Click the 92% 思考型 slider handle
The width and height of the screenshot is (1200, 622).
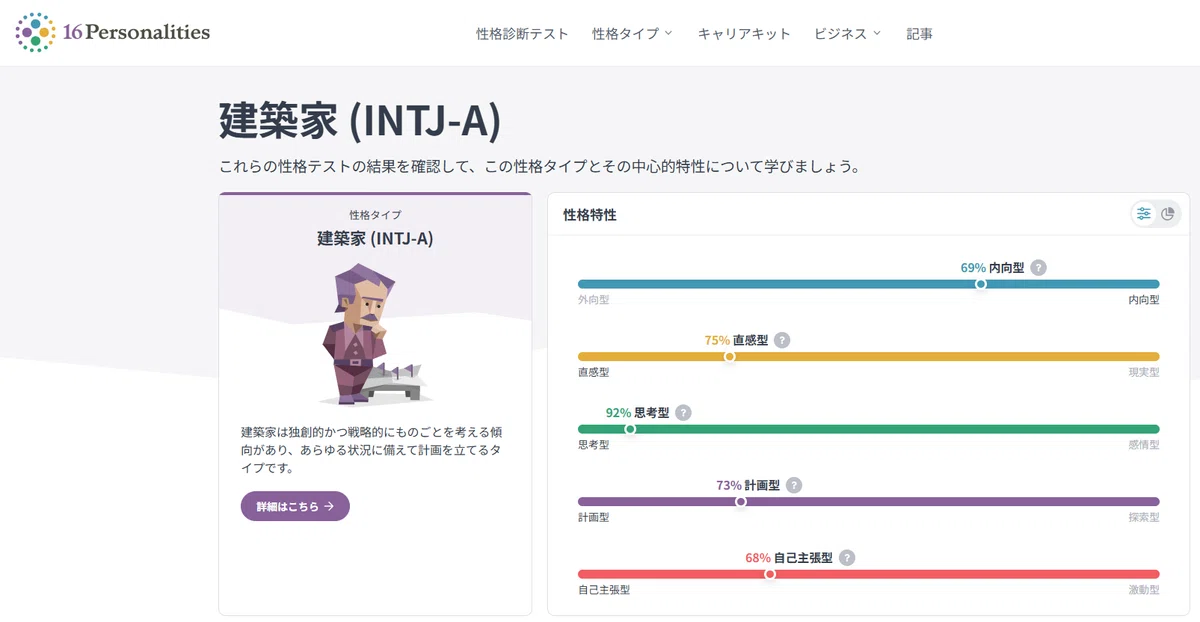click(x=630, y=429)
